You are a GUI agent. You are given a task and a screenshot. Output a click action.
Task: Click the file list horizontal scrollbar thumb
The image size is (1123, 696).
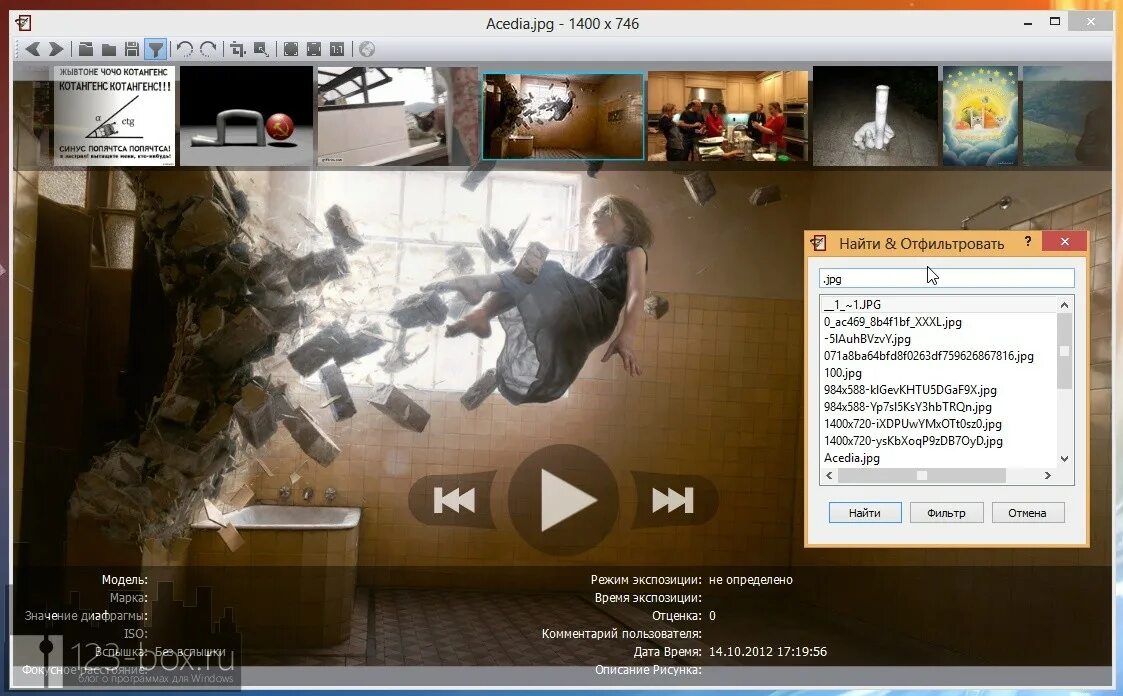tap(922, 475)
